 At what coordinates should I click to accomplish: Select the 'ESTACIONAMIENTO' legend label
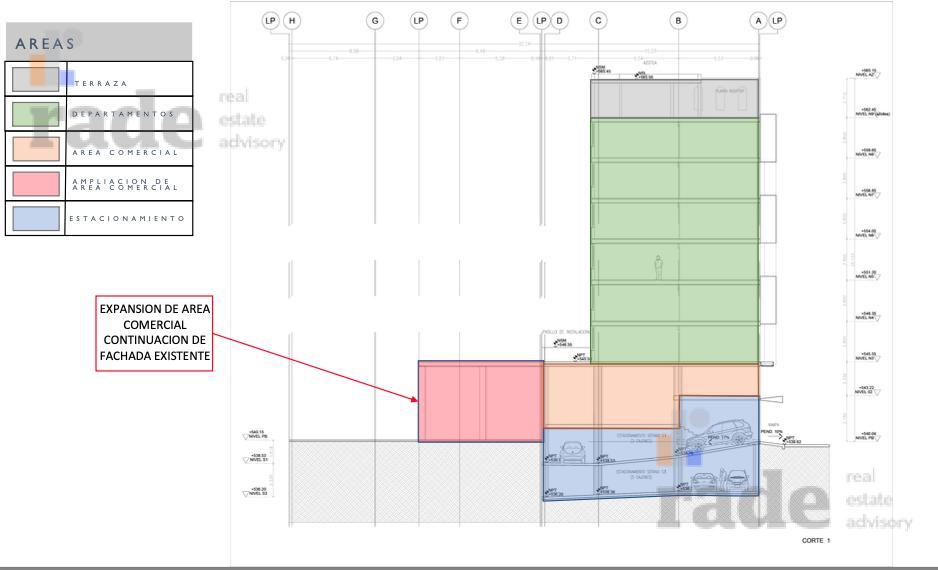pyautogui.click(x=127, y=218)
